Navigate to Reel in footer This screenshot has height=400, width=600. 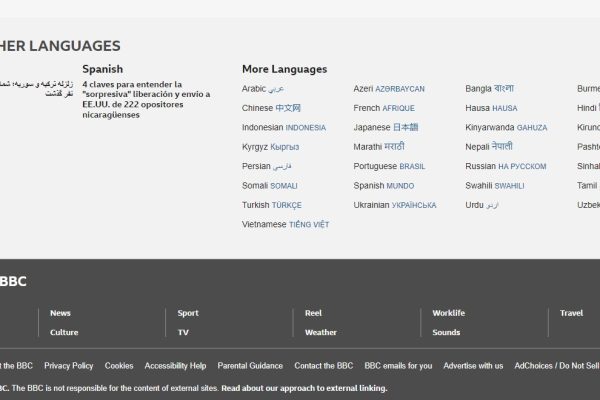click(313, 313)
